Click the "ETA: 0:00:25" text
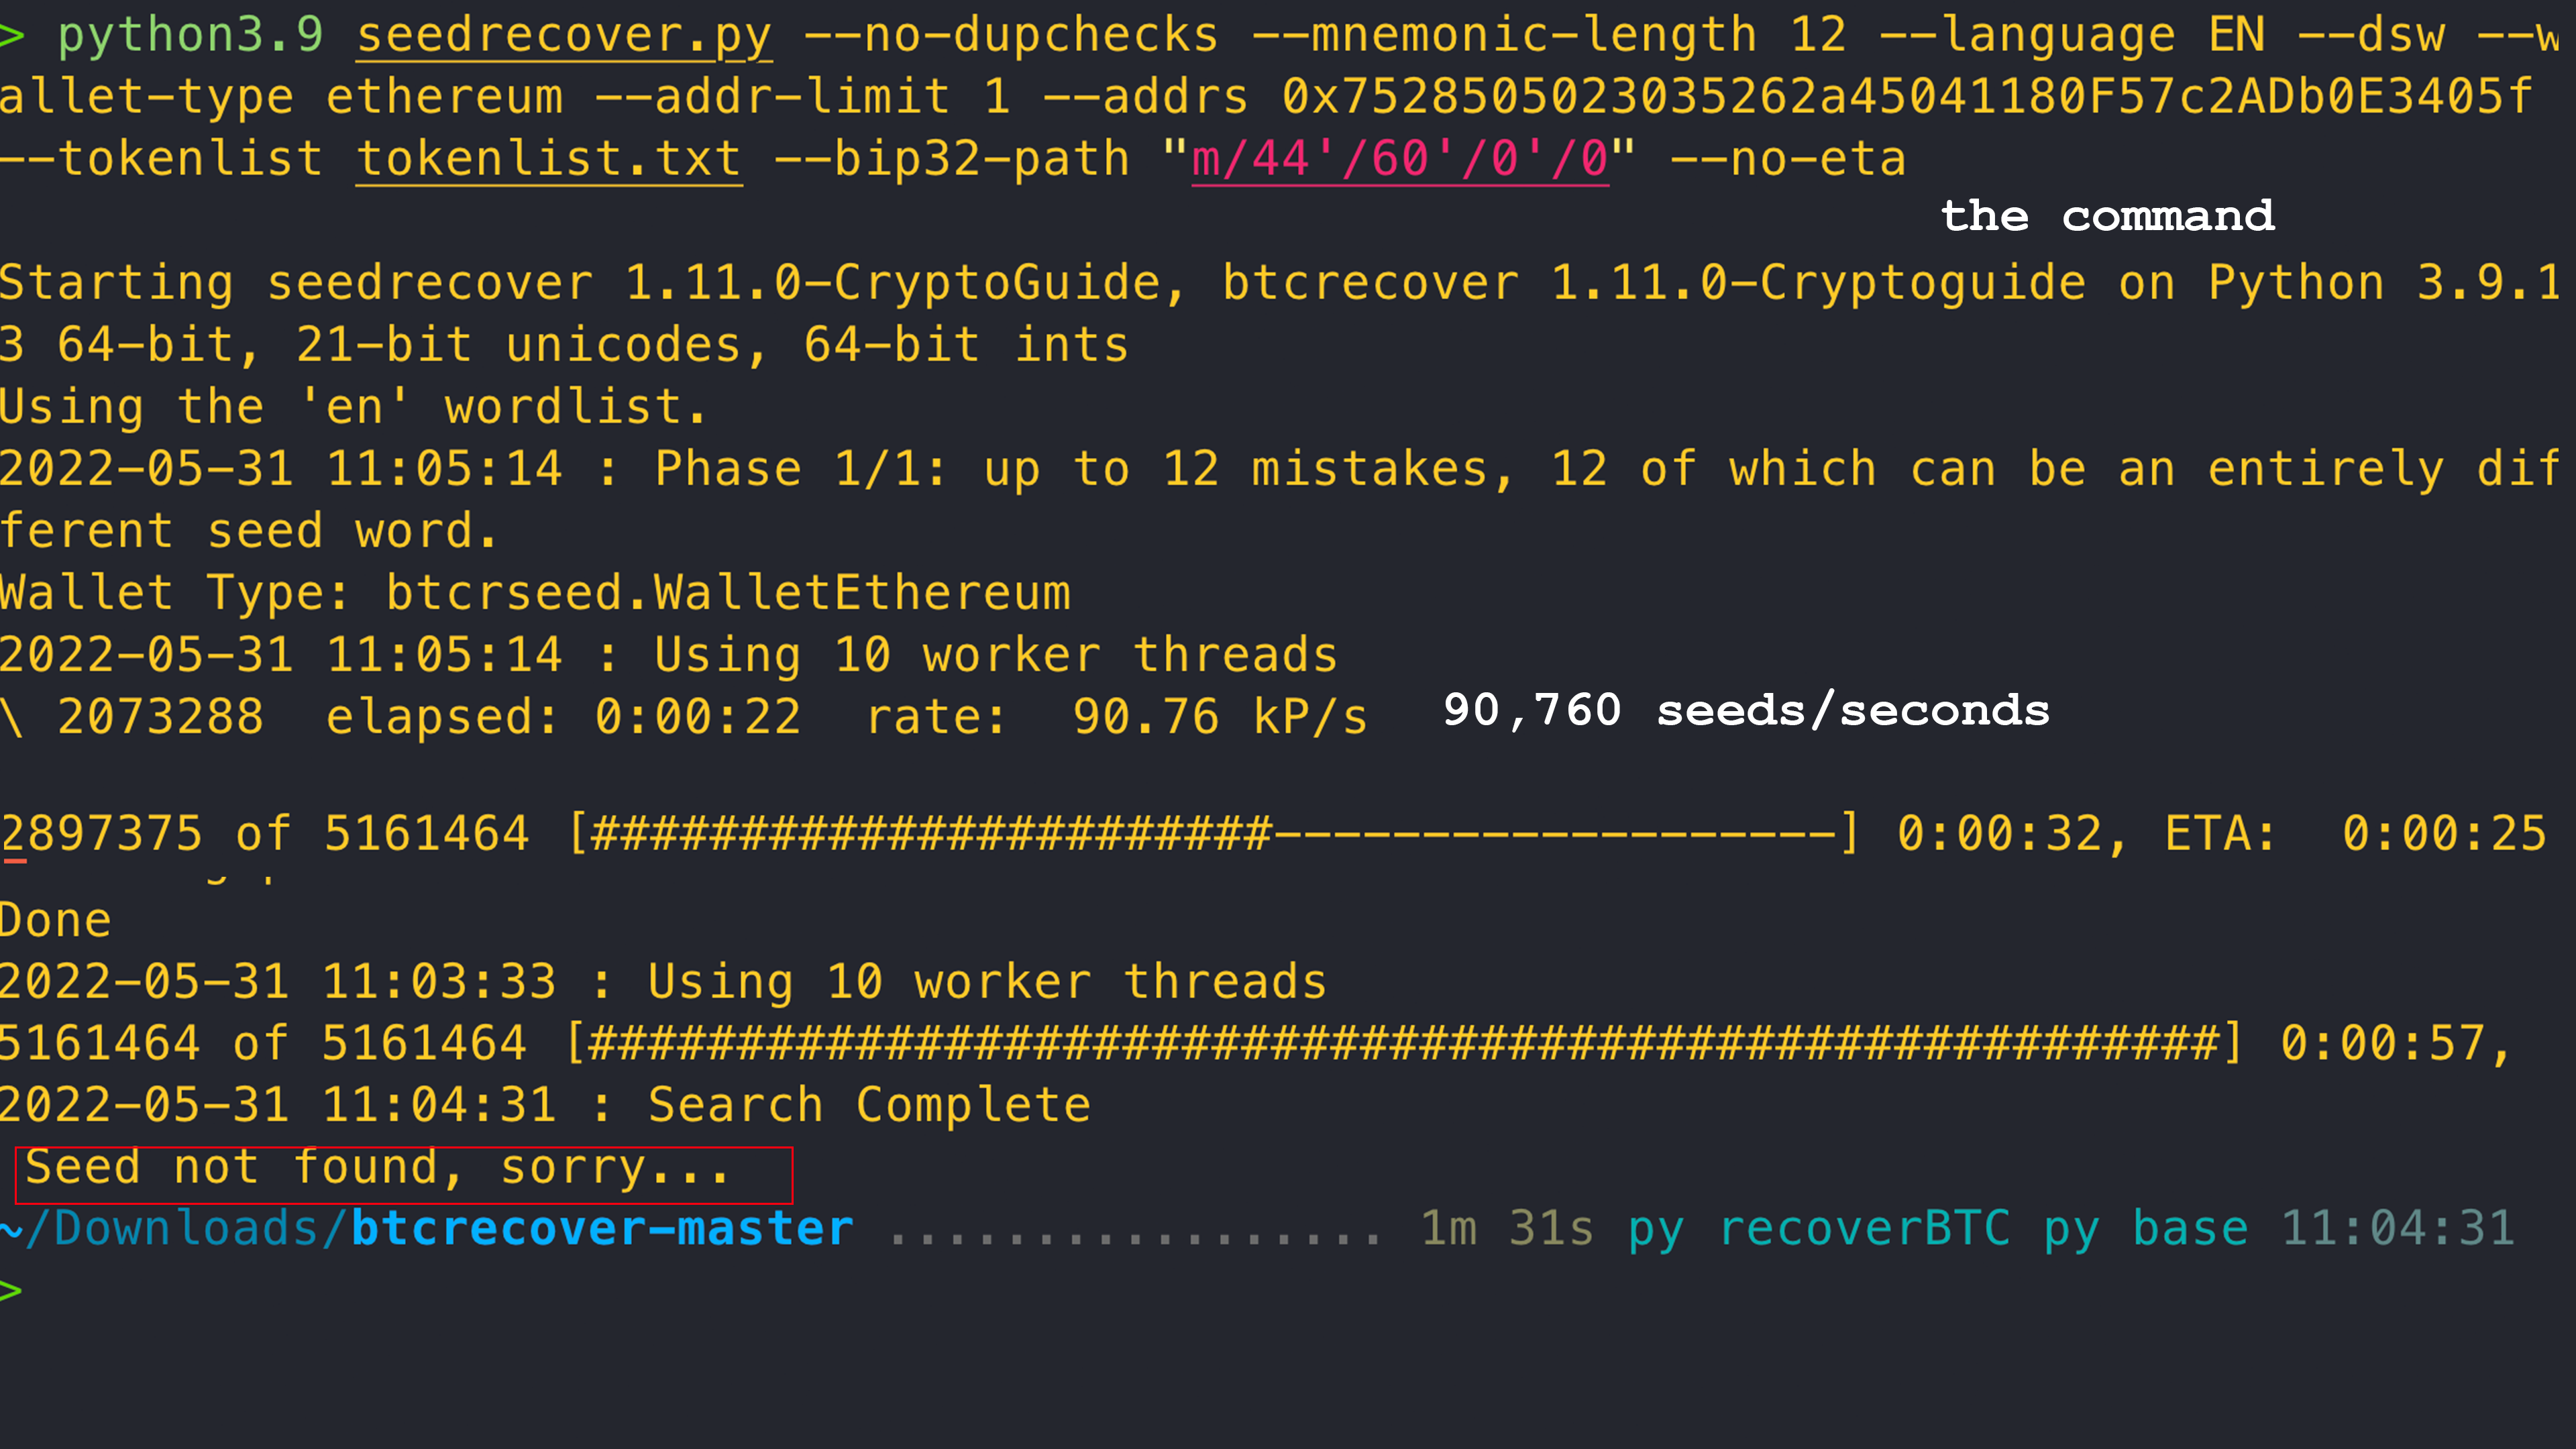Viewport: 2576px width, 1449px height. 2354,833
